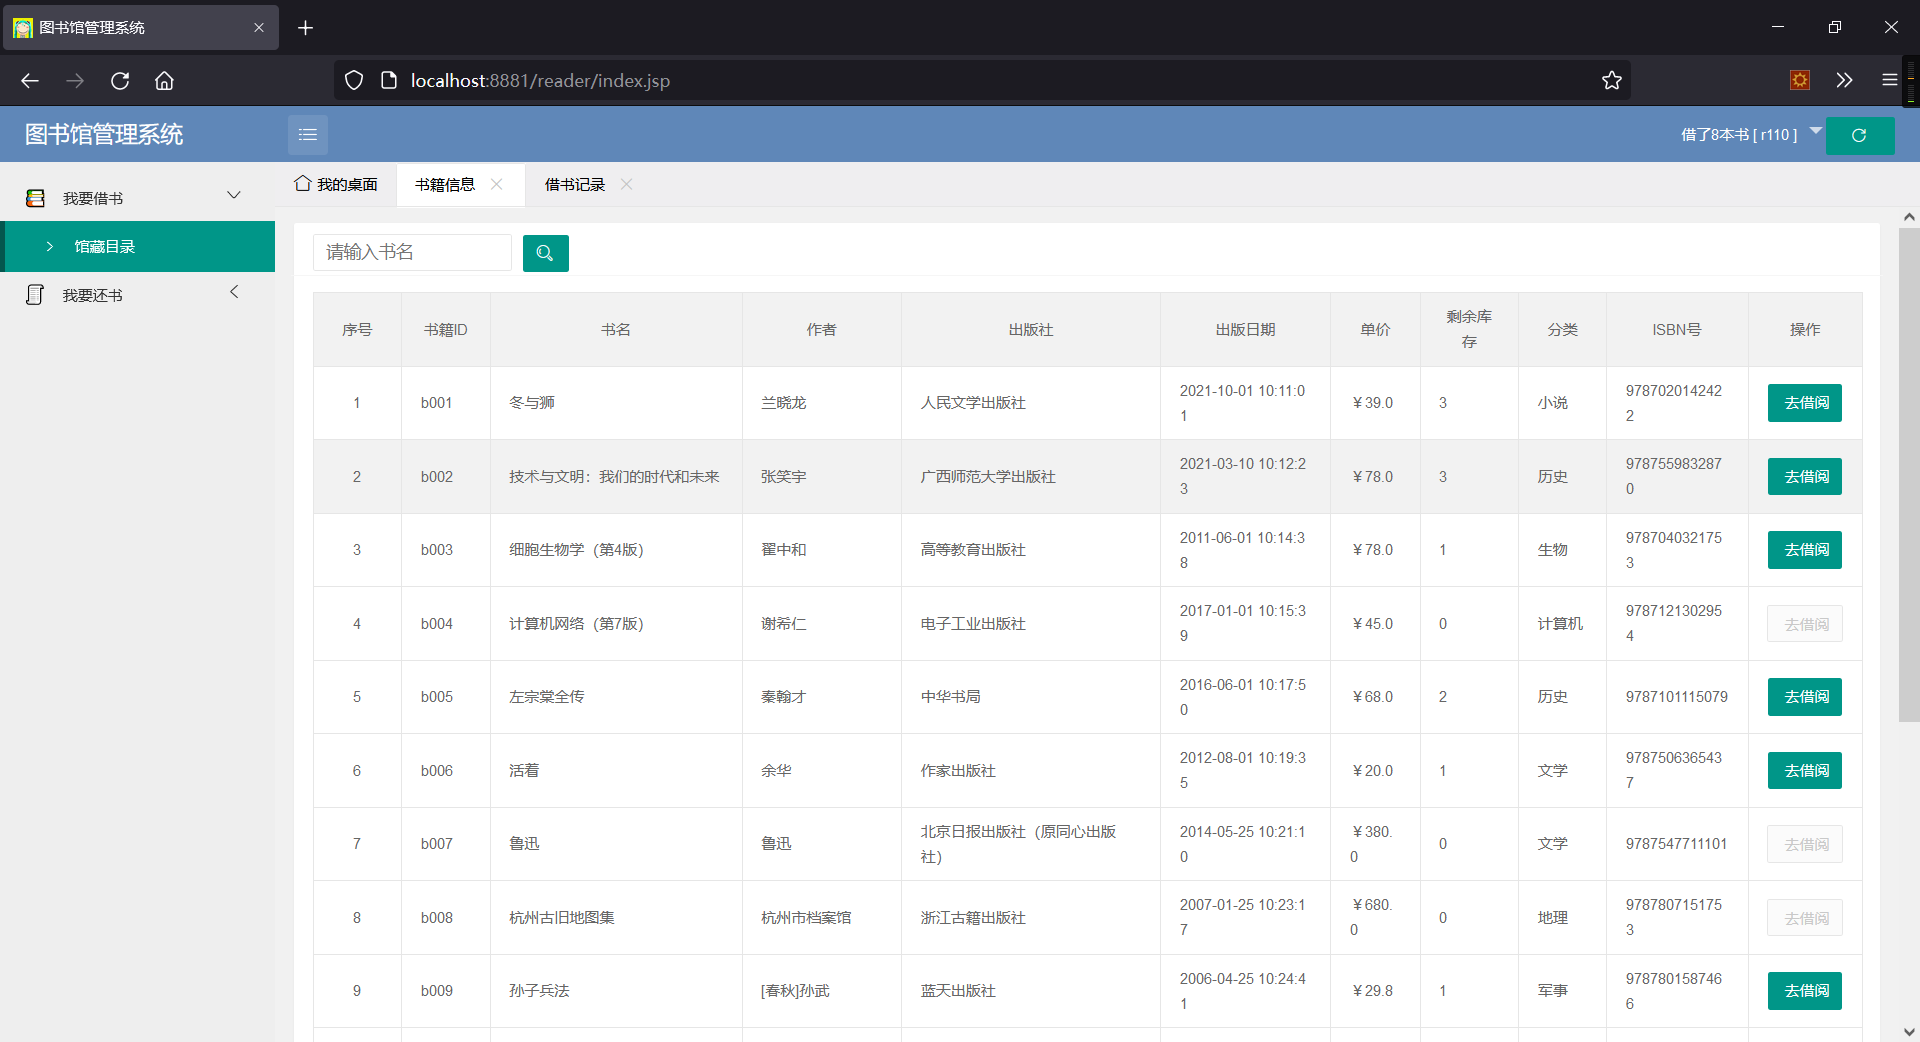Click book name 技术与文明：我们的时代和未来

614,477
